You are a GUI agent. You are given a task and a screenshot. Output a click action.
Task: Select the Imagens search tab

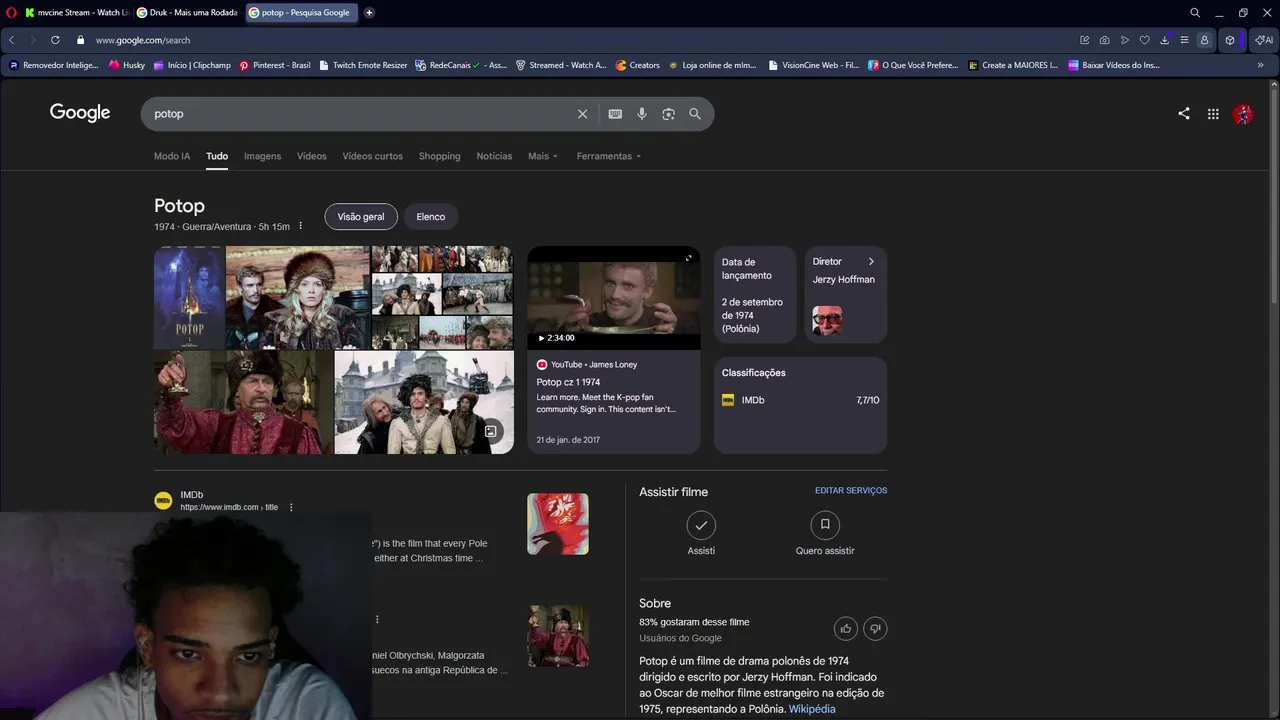tap(263, 156)
